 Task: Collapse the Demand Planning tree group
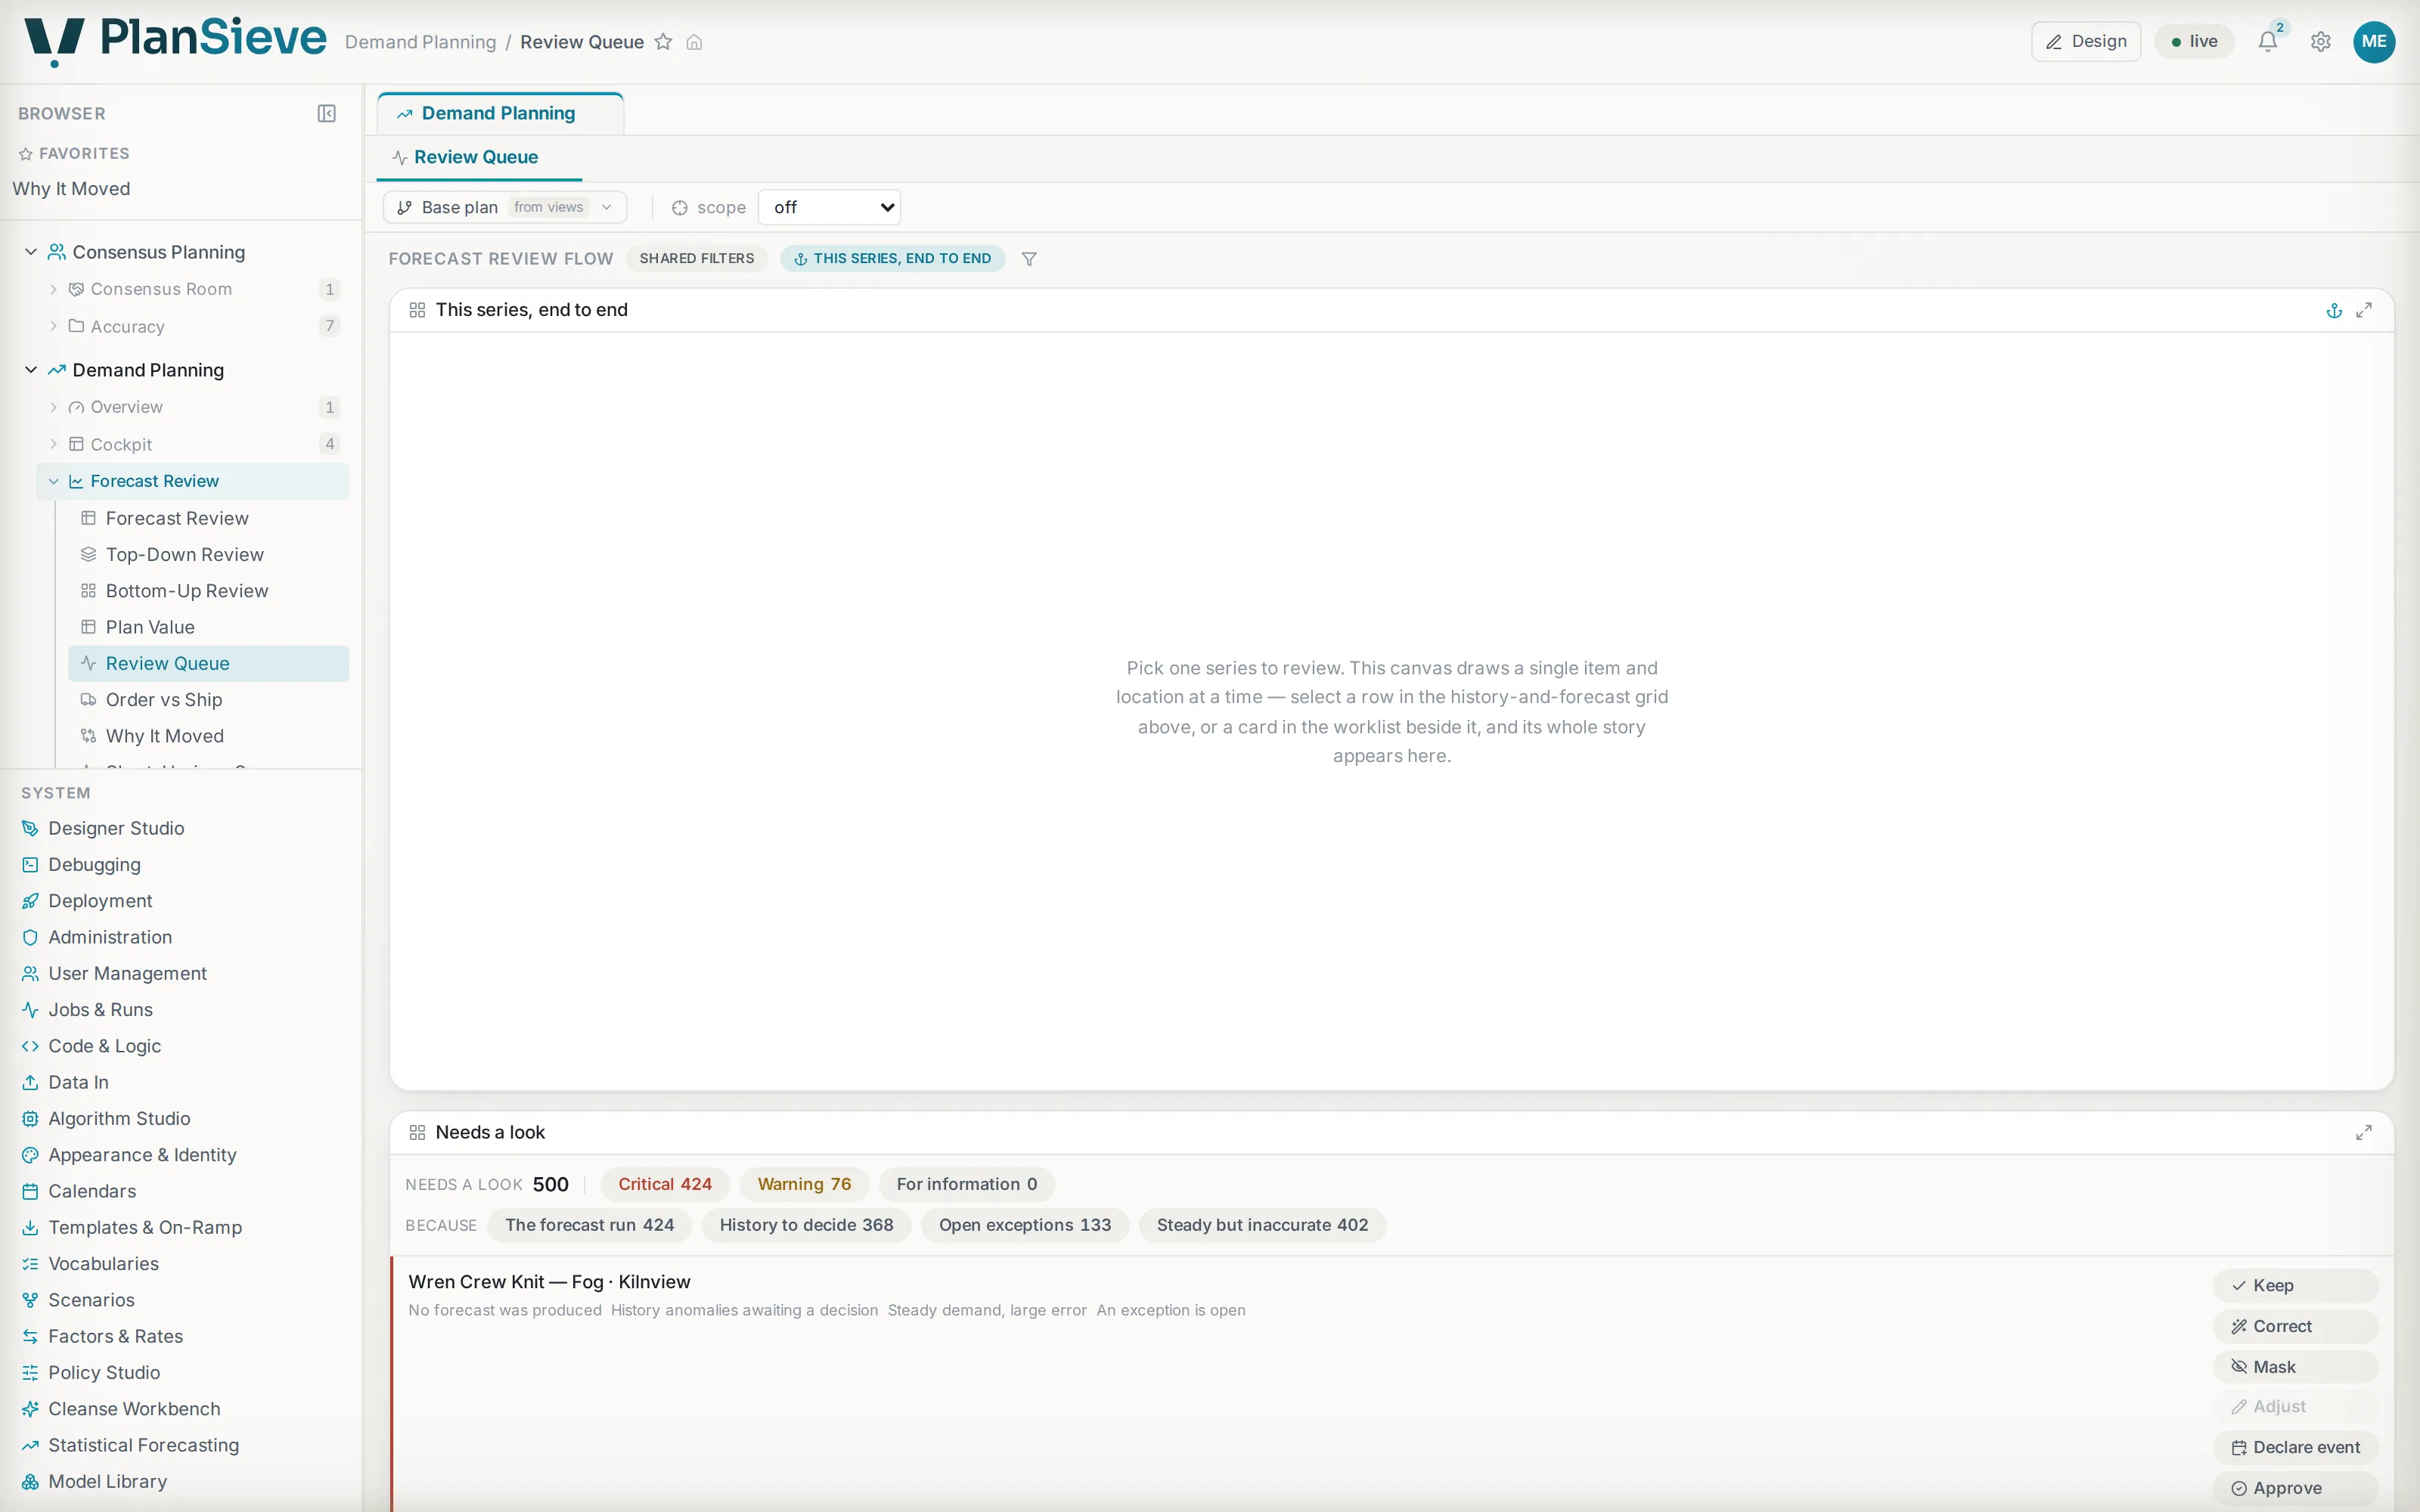tap(31, 370)
